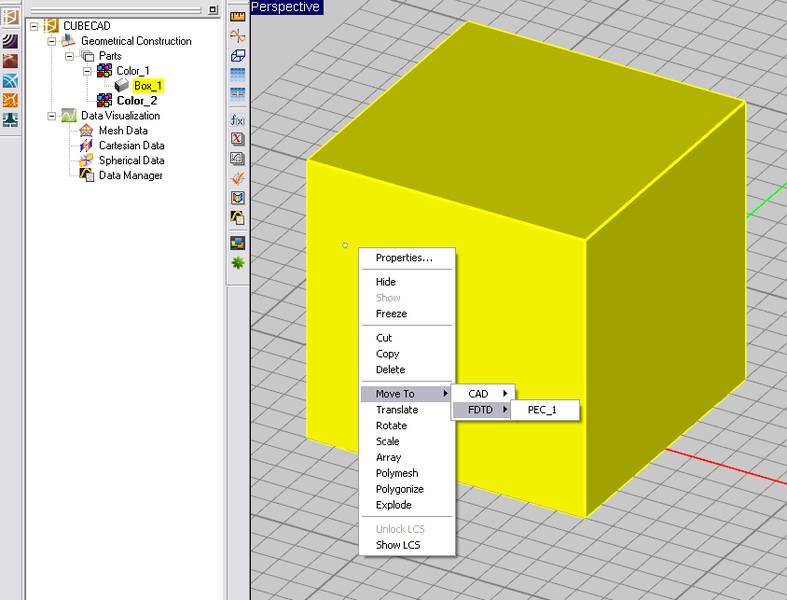Select Spherical Data in the tree
Image resolution: width=787 pixels, height=600 pixels.
(131, 161)
